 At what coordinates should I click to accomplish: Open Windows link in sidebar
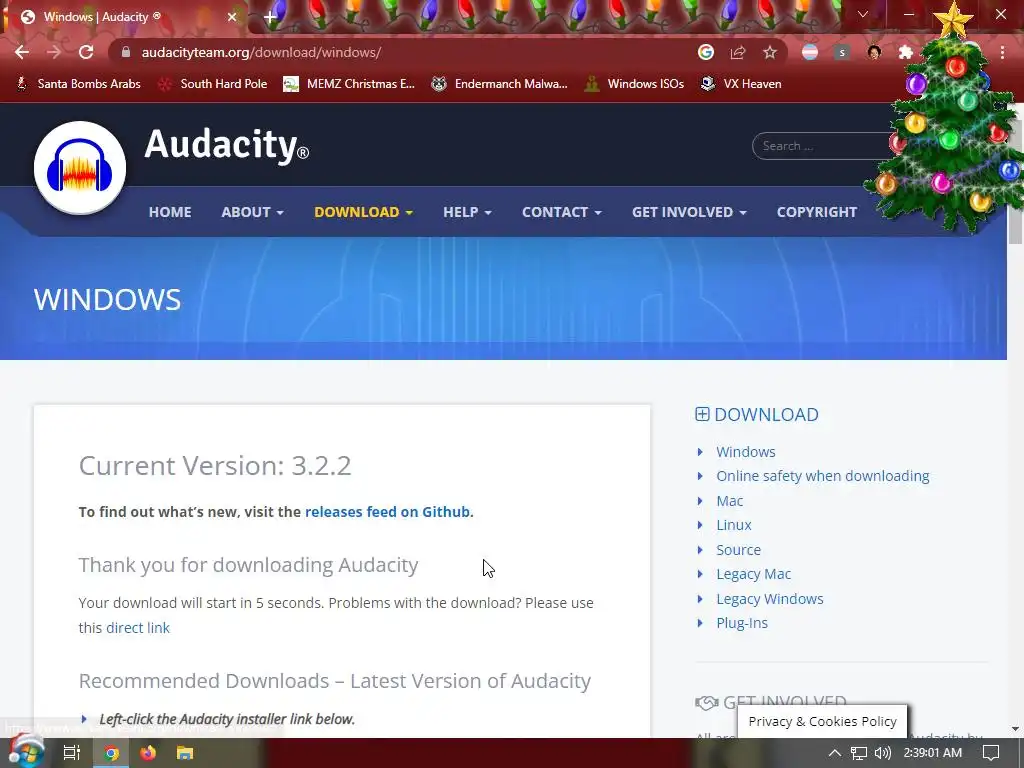tap(746, 452)
